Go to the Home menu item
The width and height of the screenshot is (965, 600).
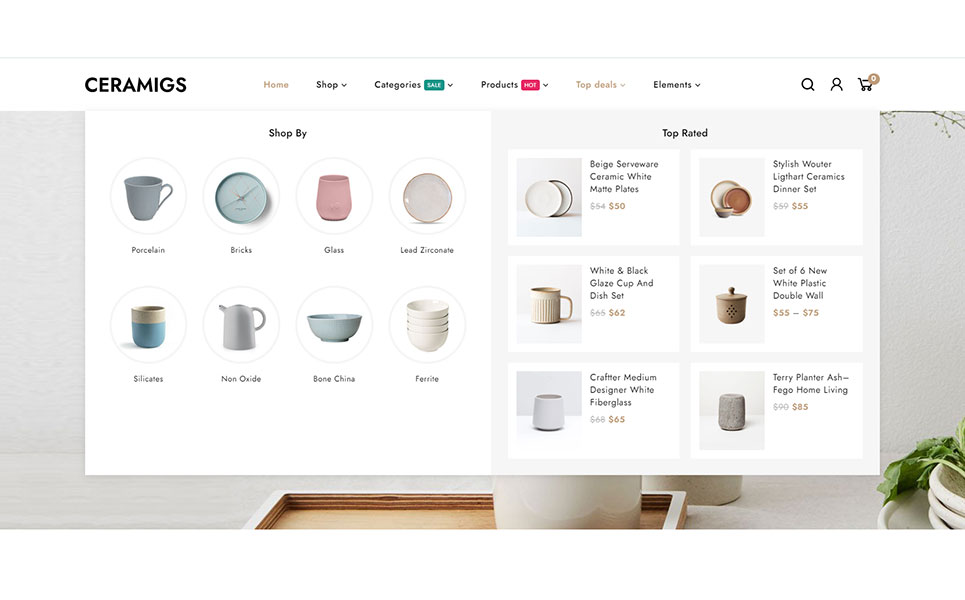(x=276, y=85)
